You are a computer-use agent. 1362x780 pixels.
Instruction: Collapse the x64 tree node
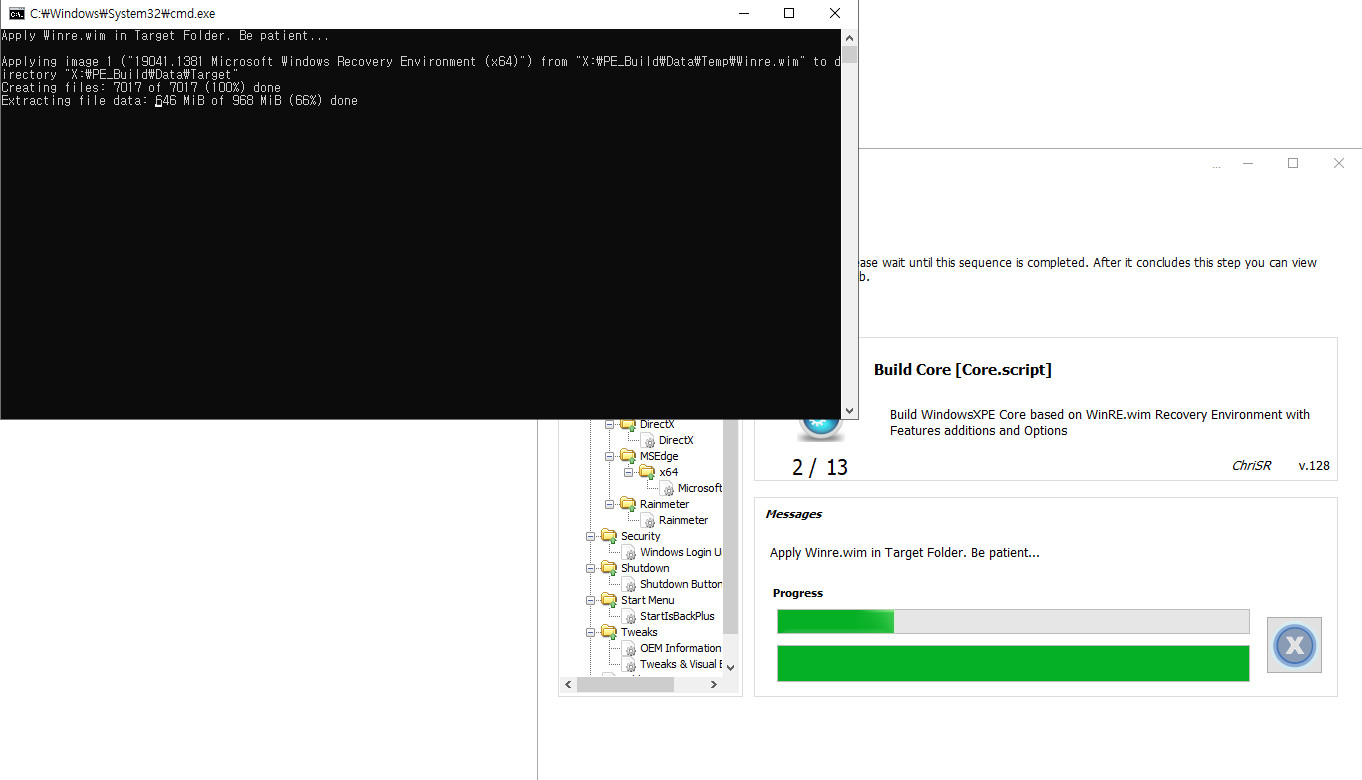629,472
